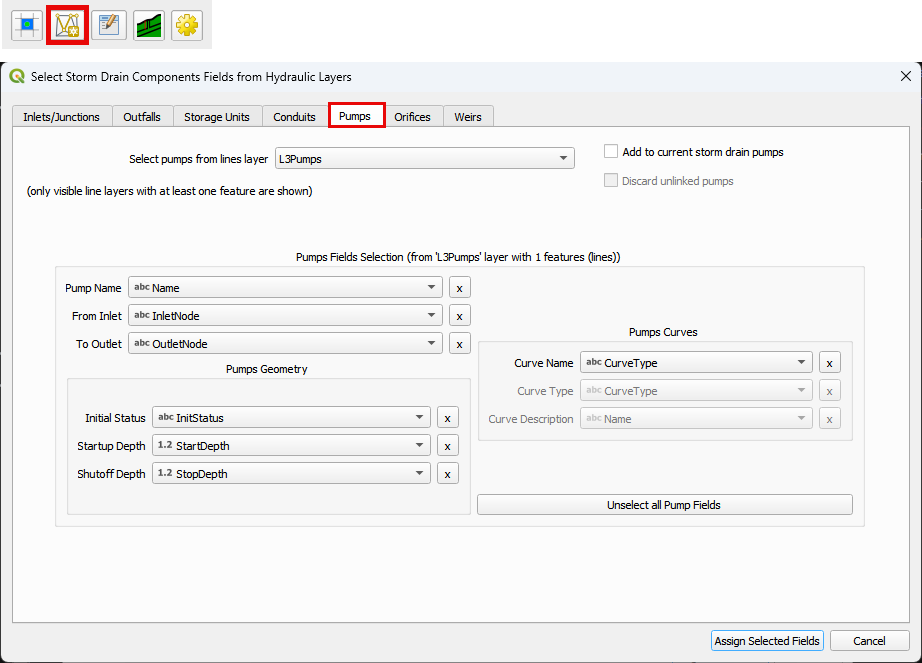Expand the To Outlet field dropdown

285,344
